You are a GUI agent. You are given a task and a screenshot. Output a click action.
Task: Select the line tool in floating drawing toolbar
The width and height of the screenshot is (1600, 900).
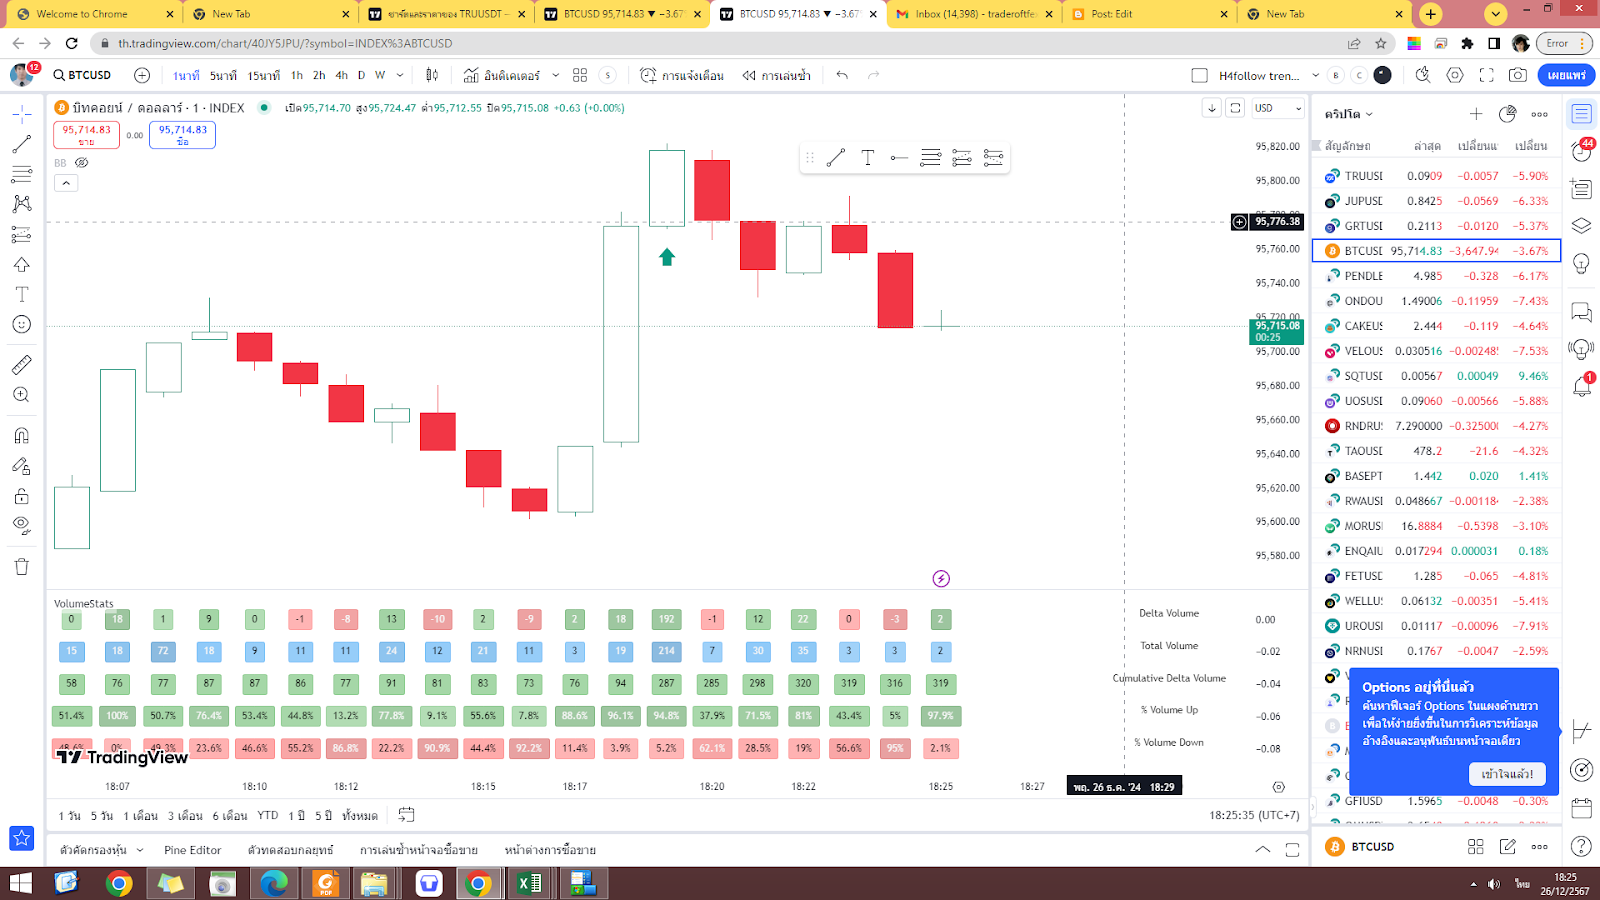tap(836, 157)
